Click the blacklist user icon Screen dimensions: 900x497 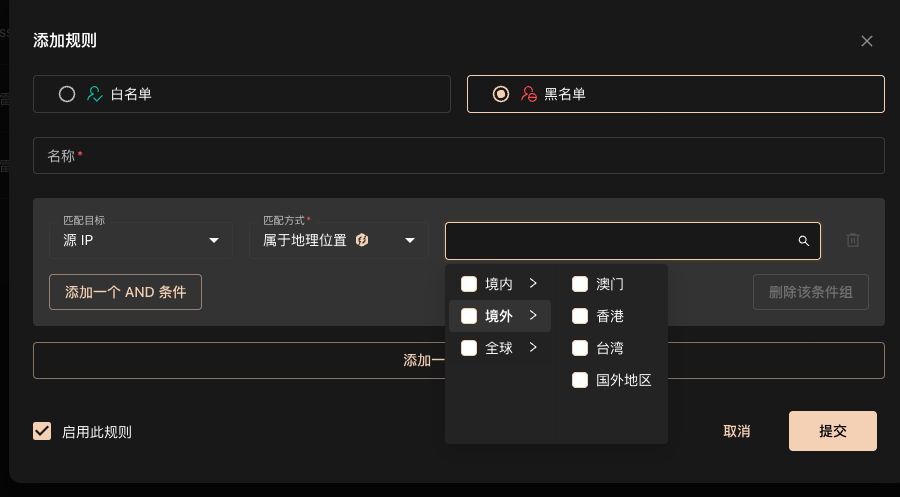529,94
